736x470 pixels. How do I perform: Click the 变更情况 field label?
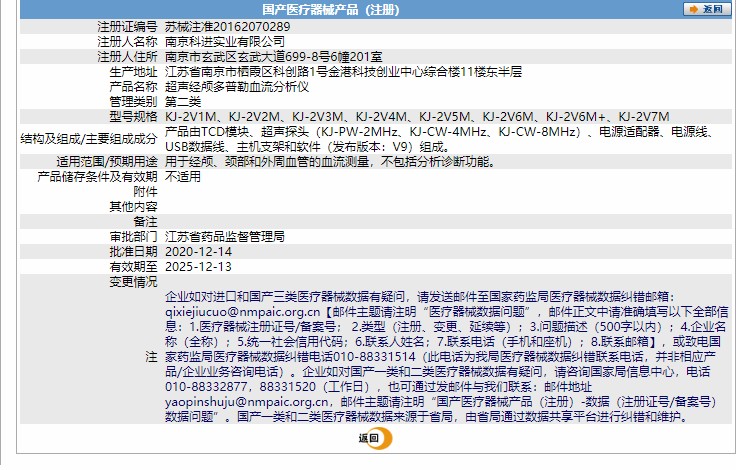point(133,282)
